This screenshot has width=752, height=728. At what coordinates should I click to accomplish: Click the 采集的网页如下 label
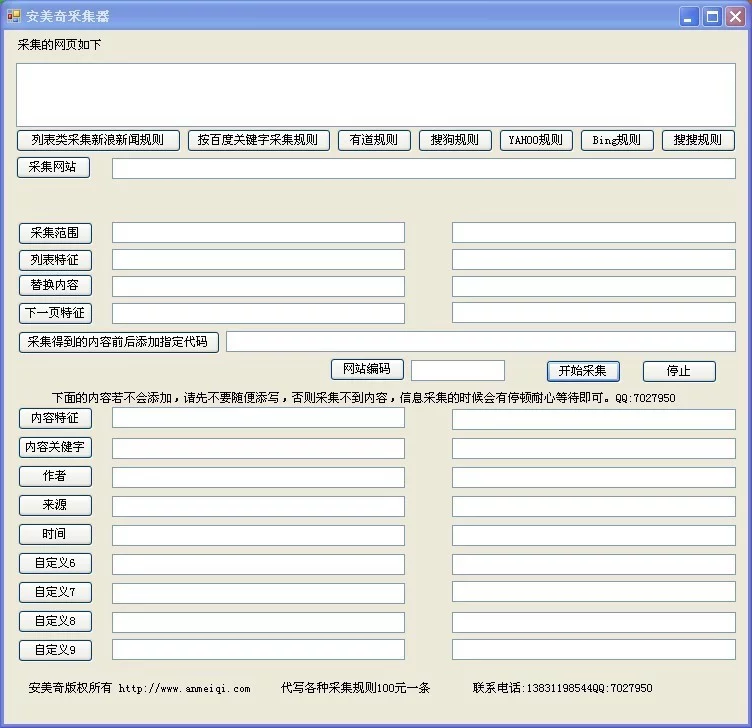pos(59,45)
